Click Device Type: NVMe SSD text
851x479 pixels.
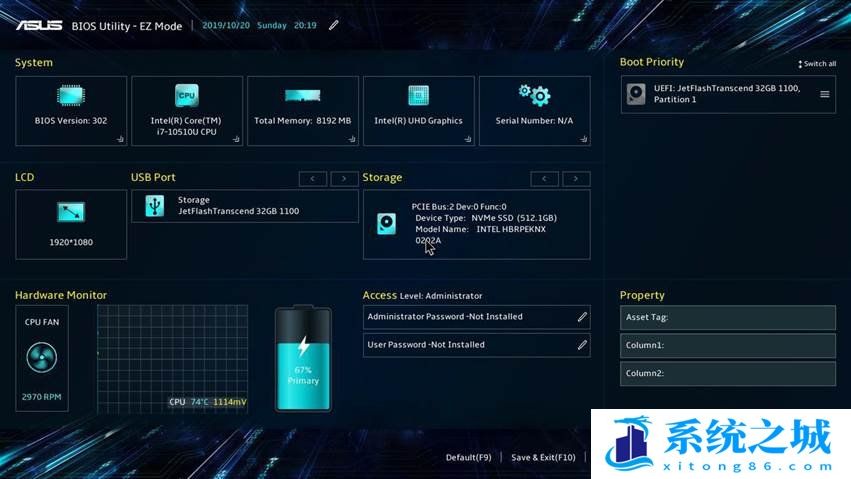(486, 218)
